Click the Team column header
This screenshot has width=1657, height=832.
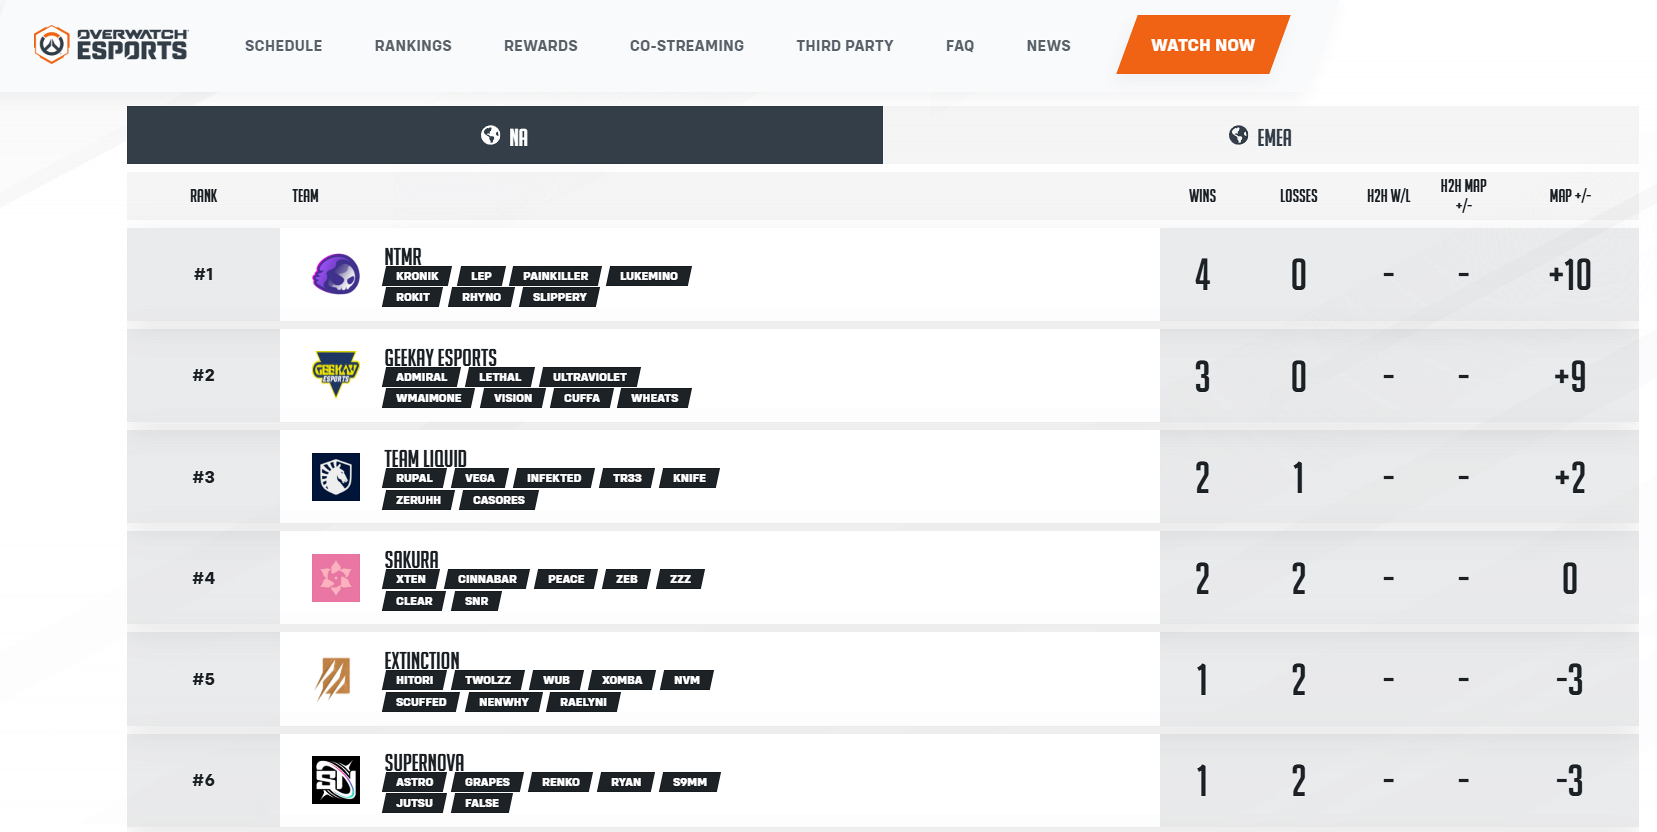(x=305, y=196)
